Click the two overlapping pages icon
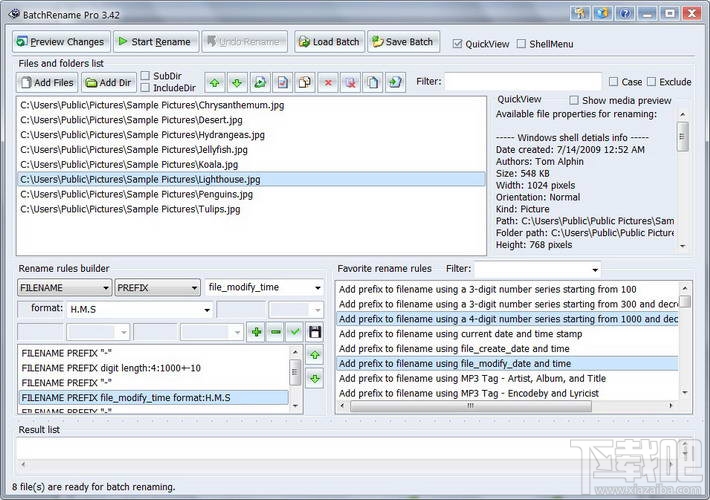710x500 pixels. (305, 82)
